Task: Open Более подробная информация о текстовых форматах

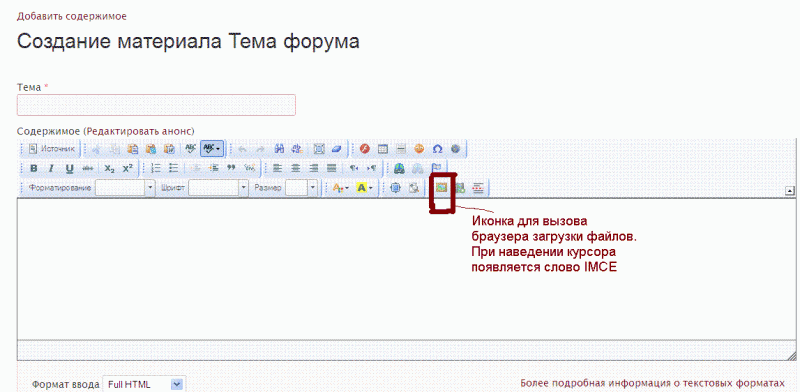Action: [x=653, y=383]
